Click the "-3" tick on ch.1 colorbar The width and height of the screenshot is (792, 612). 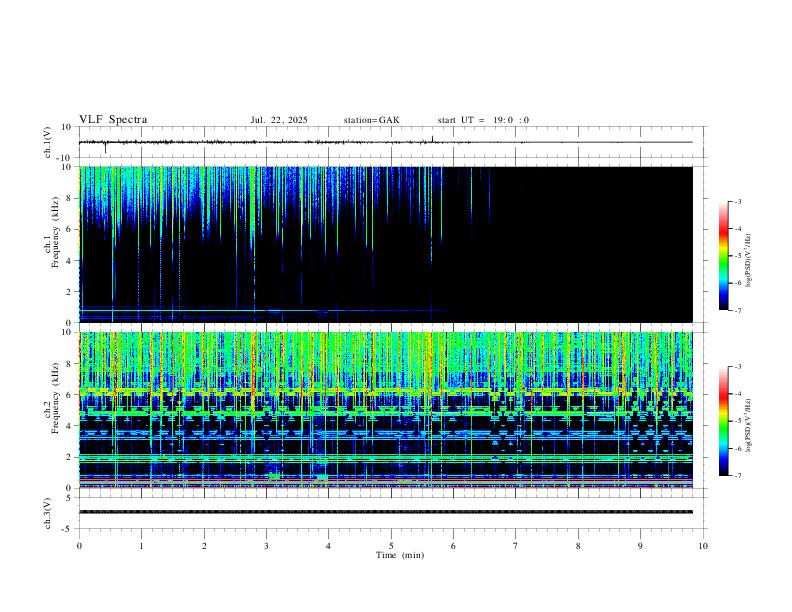click(x=738, y=201)
